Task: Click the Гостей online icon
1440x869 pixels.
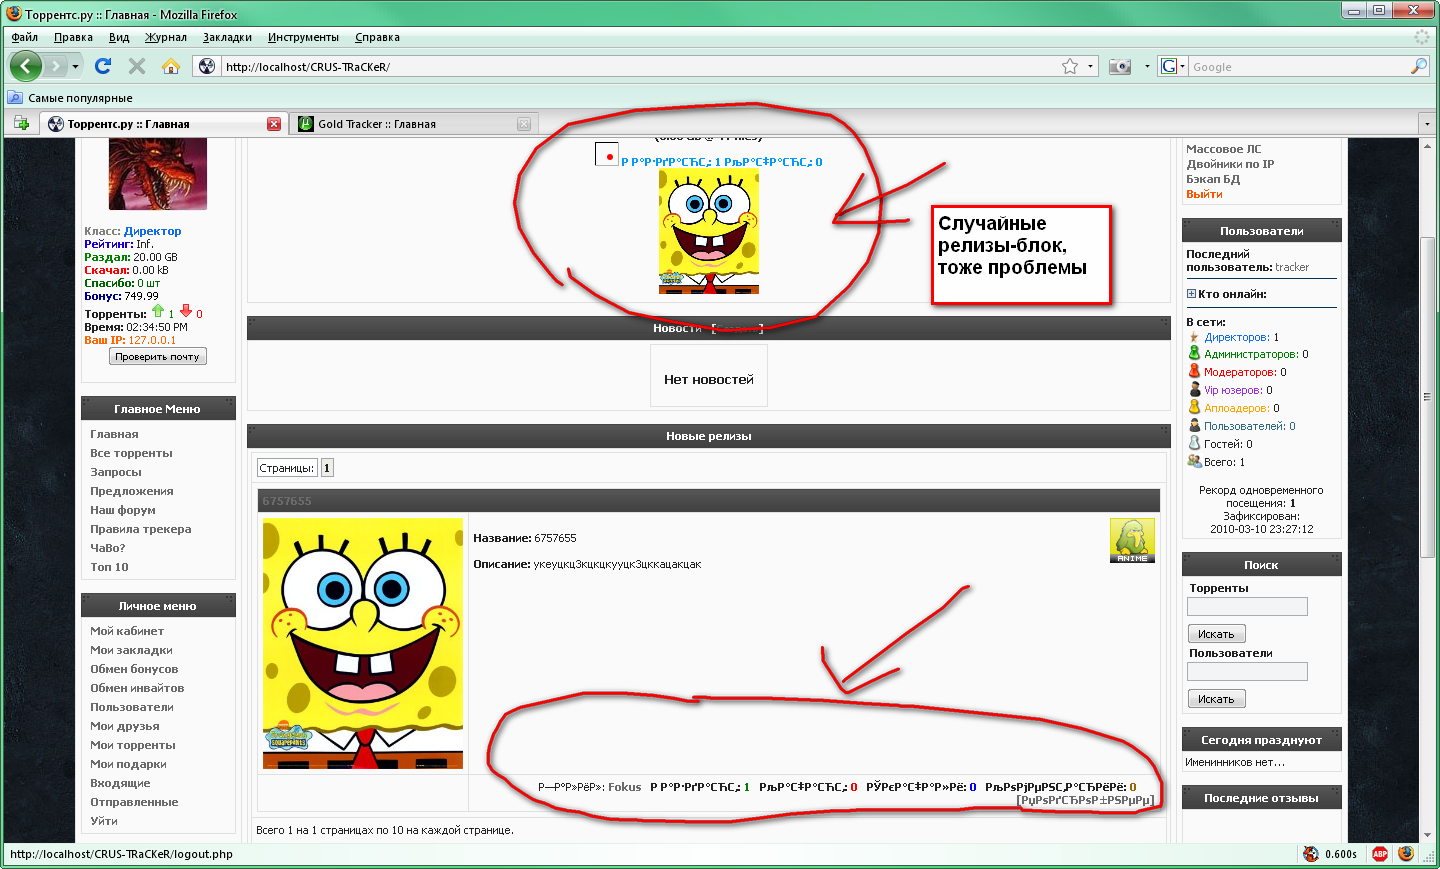Action: click(x=1194, y=443)
